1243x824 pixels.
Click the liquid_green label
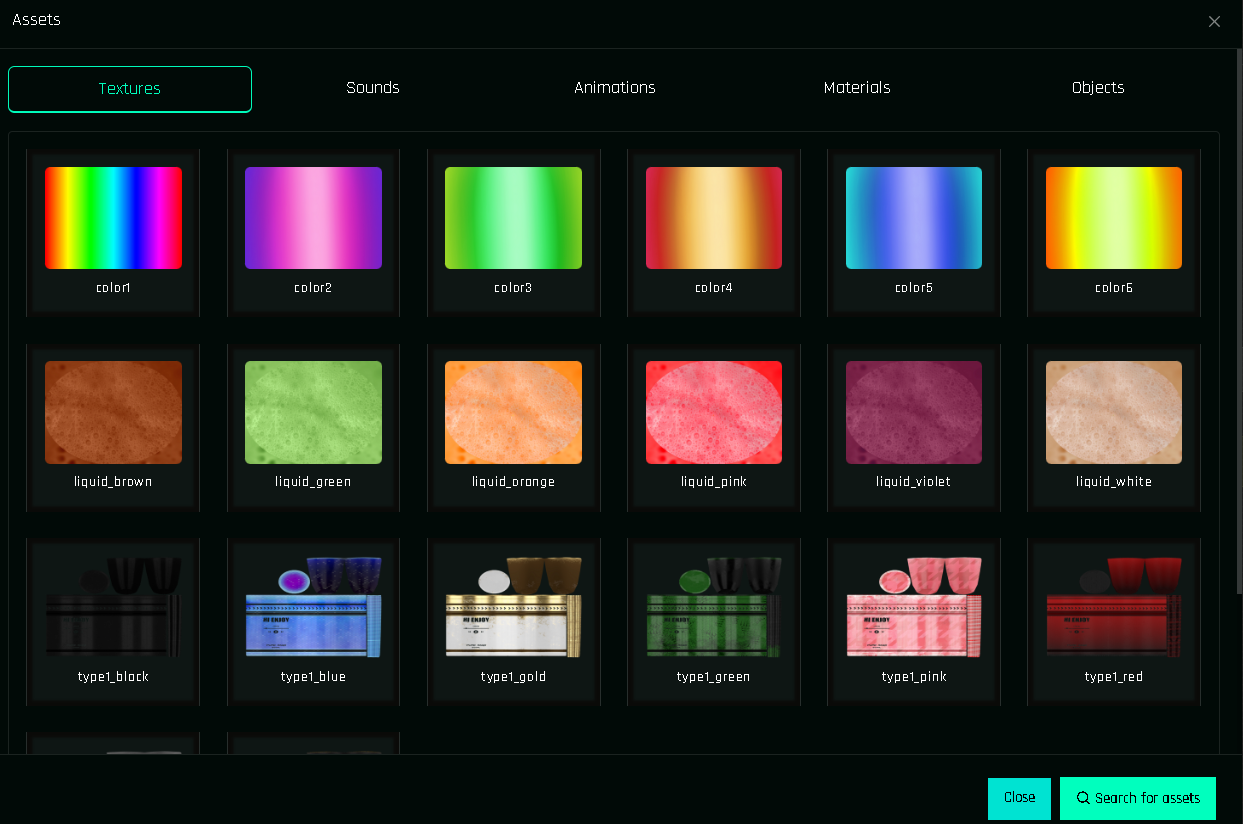coord(313,482)
